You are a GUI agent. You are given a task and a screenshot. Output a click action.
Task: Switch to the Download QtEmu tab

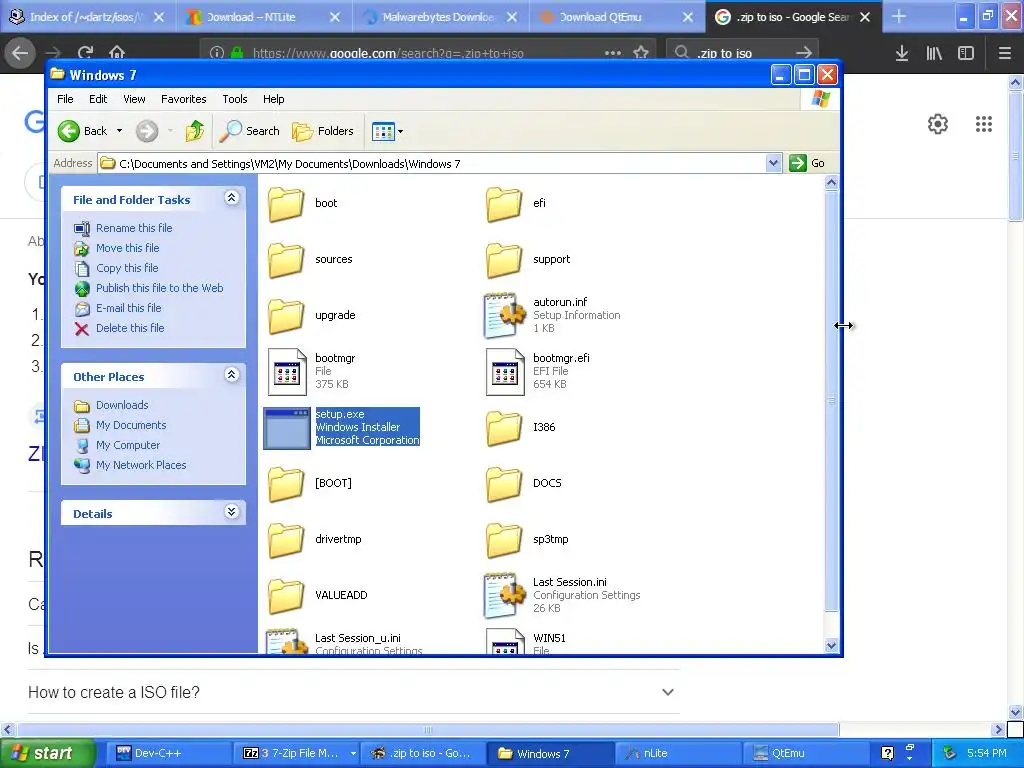(617, 17)
